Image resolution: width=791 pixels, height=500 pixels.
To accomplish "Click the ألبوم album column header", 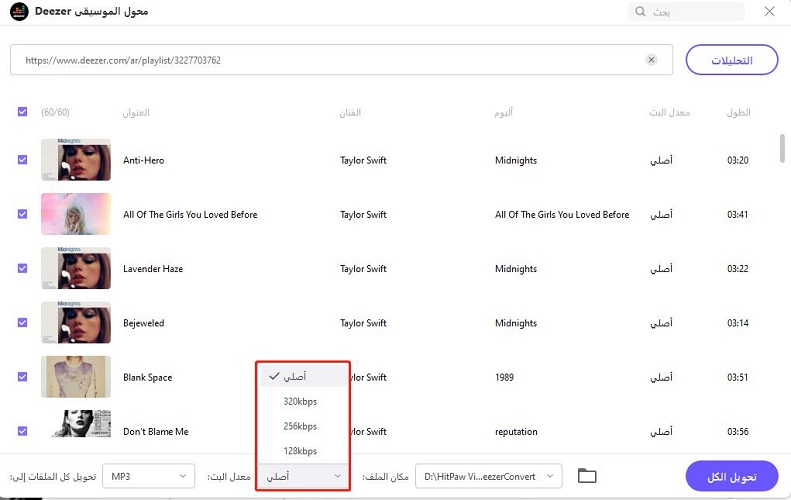I will click(503, 112).
